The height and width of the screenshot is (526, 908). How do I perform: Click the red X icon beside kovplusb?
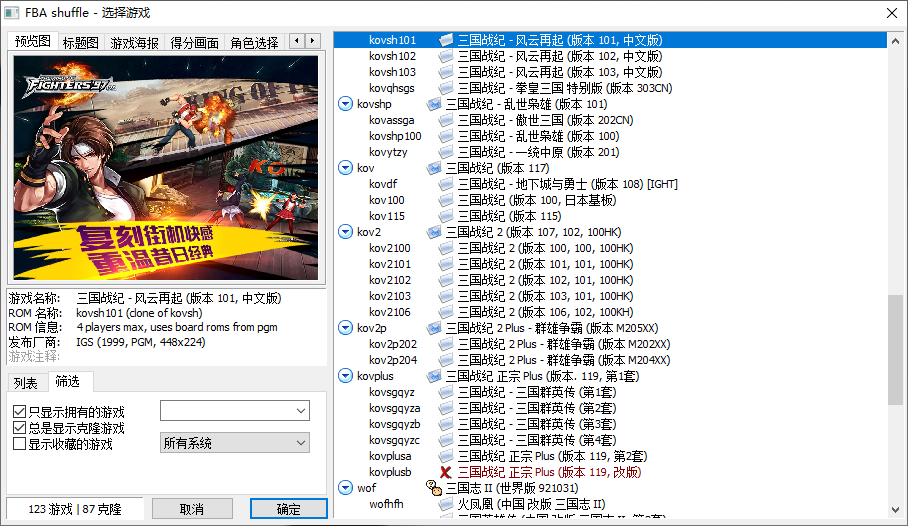point(446,472)
